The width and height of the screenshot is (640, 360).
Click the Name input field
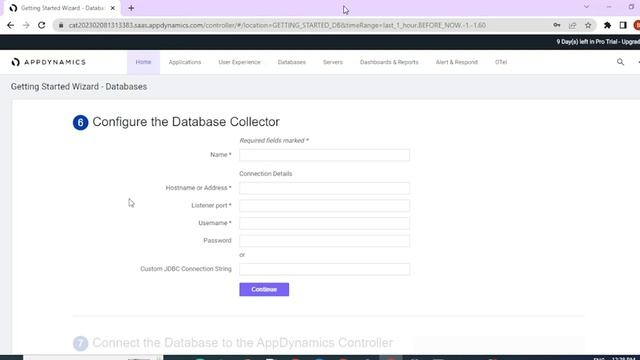(x=324, y=155)
